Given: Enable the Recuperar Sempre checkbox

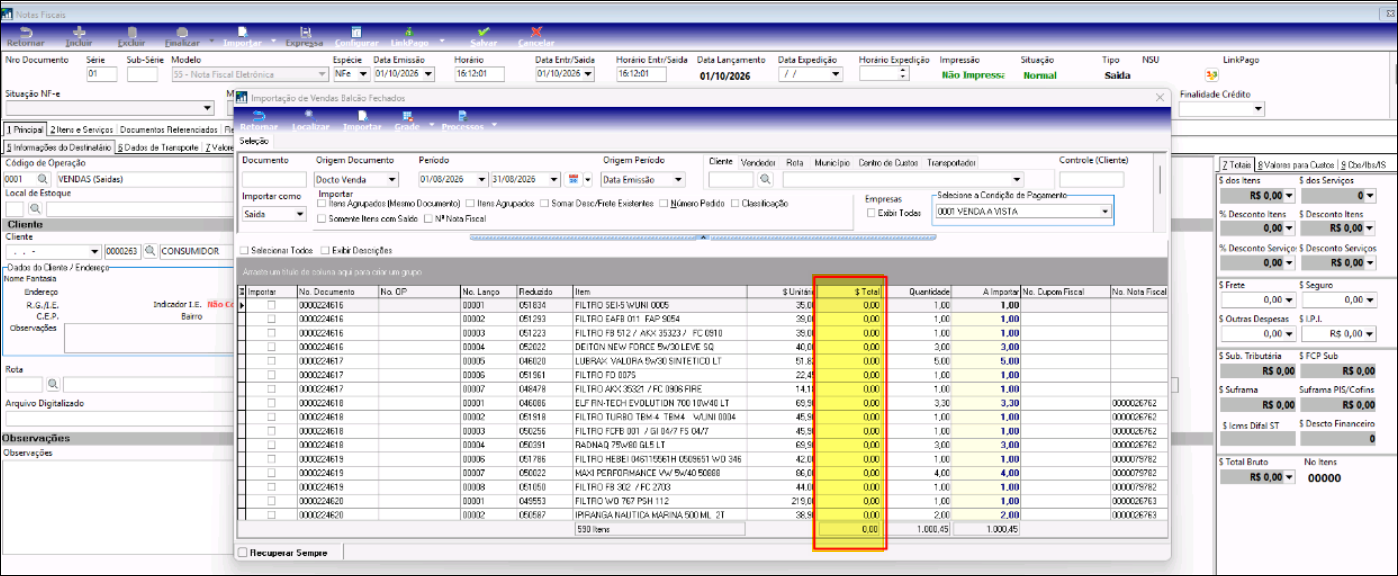Looking at the screenshot, I should click(x=242, y=552).
